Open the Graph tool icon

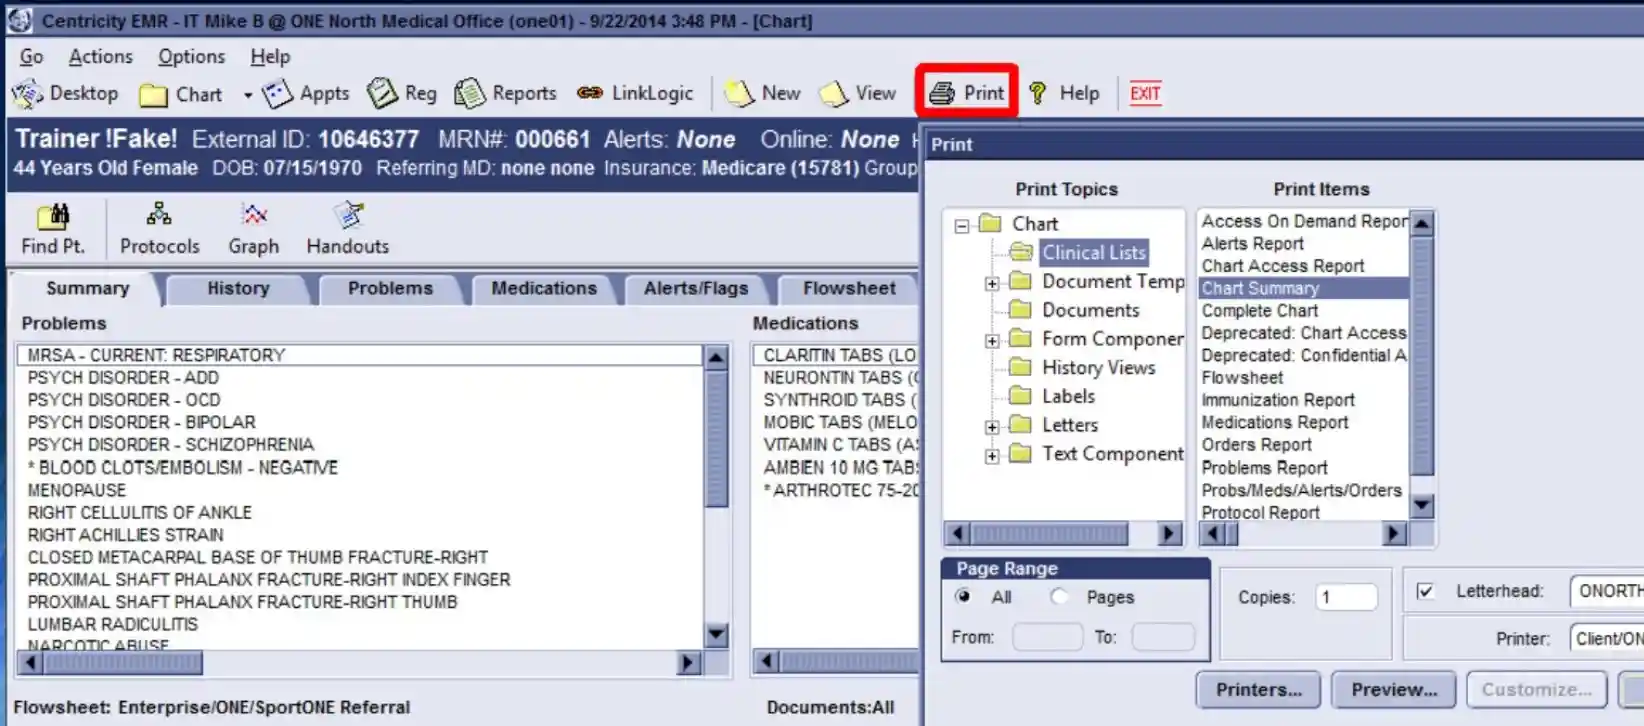tap(254, 215)
